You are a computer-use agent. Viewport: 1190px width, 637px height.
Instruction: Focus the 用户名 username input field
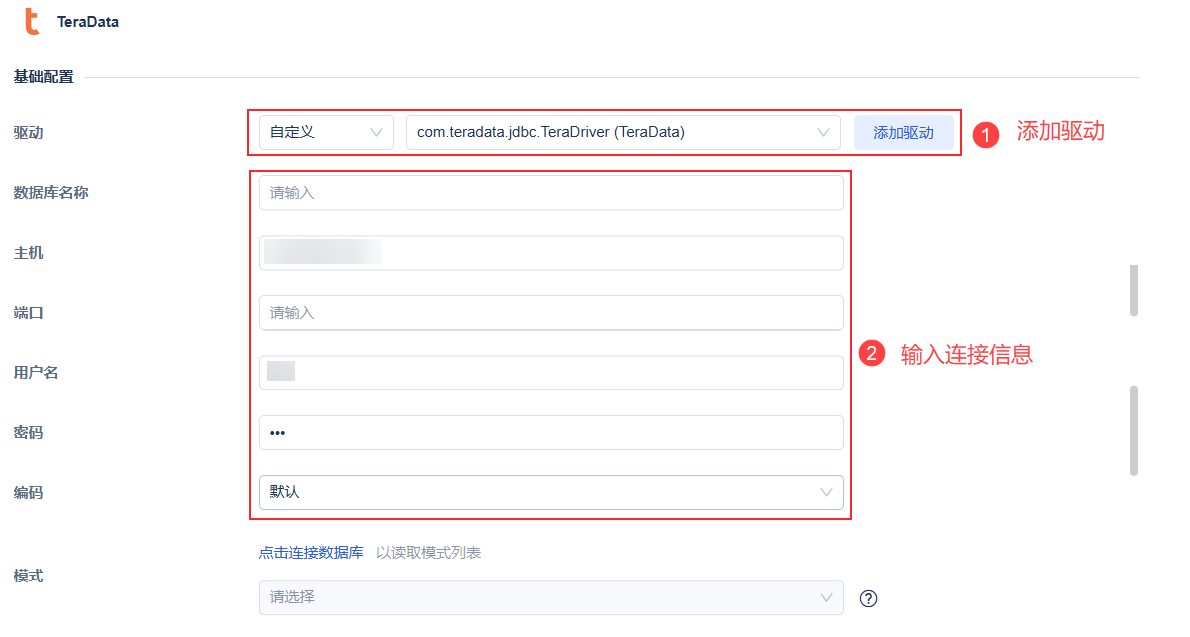(x=551, y=373)
